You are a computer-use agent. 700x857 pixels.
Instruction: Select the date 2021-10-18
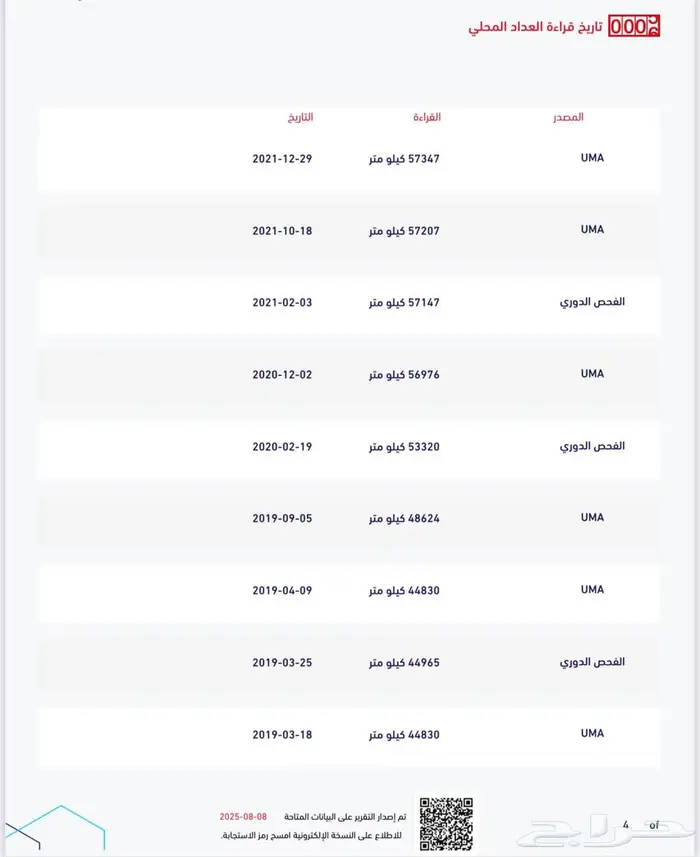[282, 231]
